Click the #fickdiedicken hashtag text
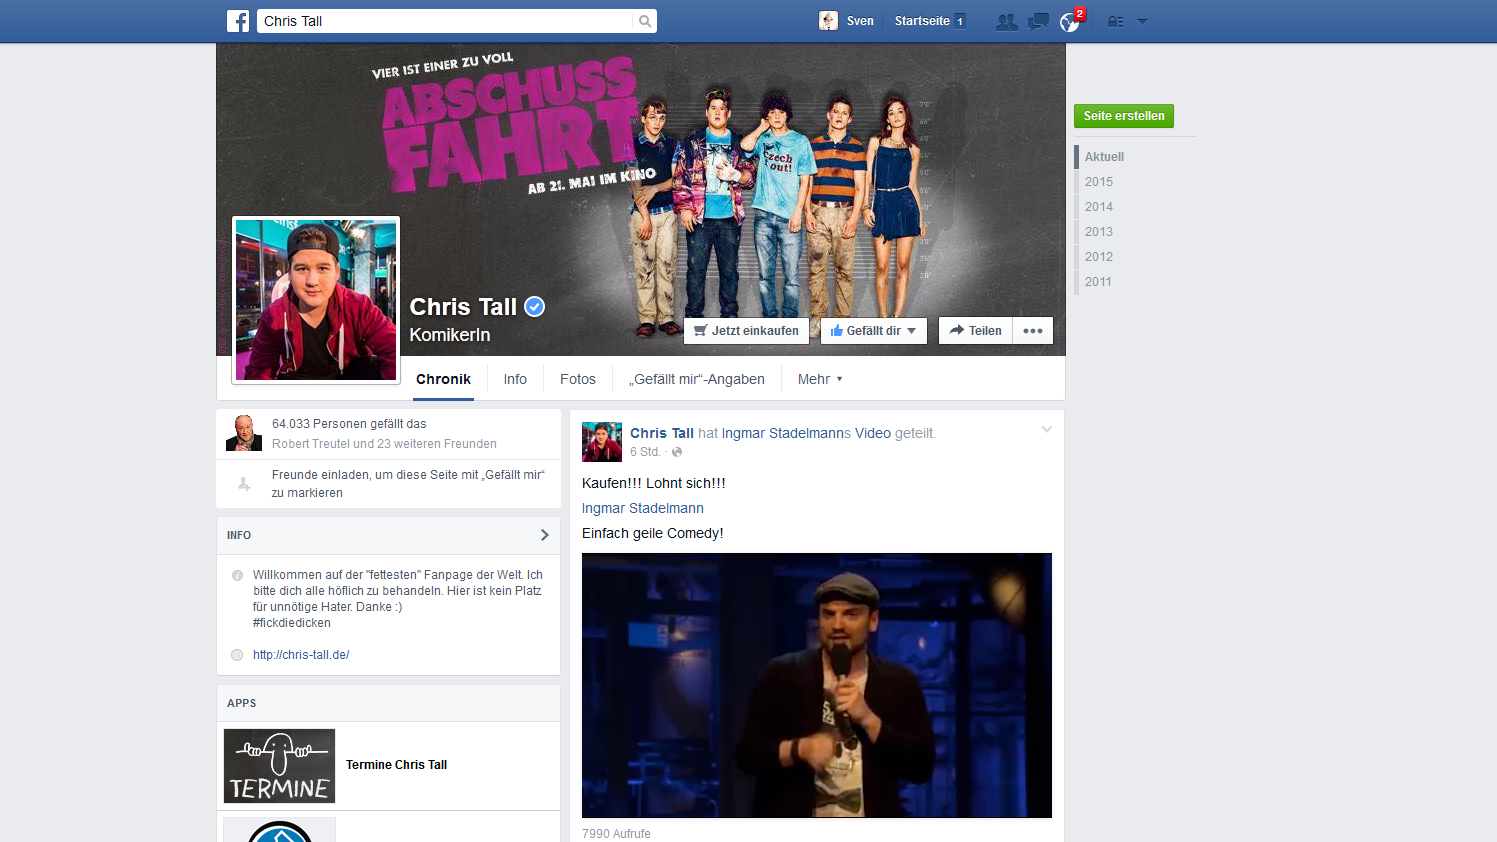This screenshot has width=1497, height=842. coord(292,623)
